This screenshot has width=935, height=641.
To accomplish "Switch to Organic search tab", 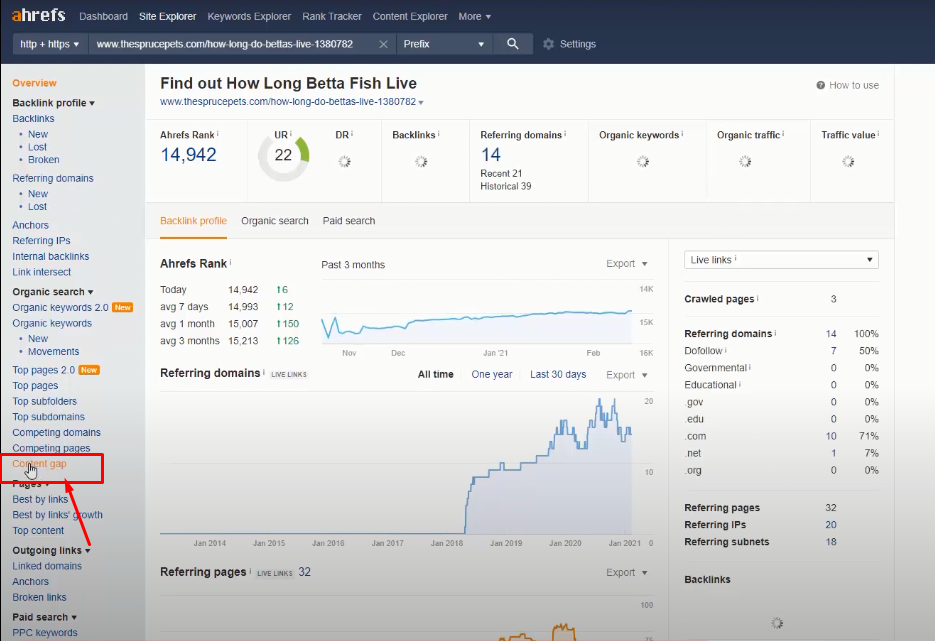I will click(275, 221).
